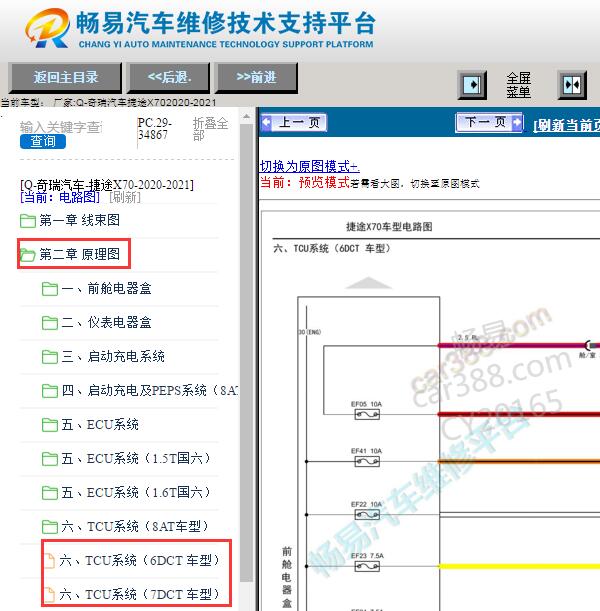The image size is (600, 611).
Task: Click document icon beside TCU系统（6DCT 车型）
Action: (49, 560)
